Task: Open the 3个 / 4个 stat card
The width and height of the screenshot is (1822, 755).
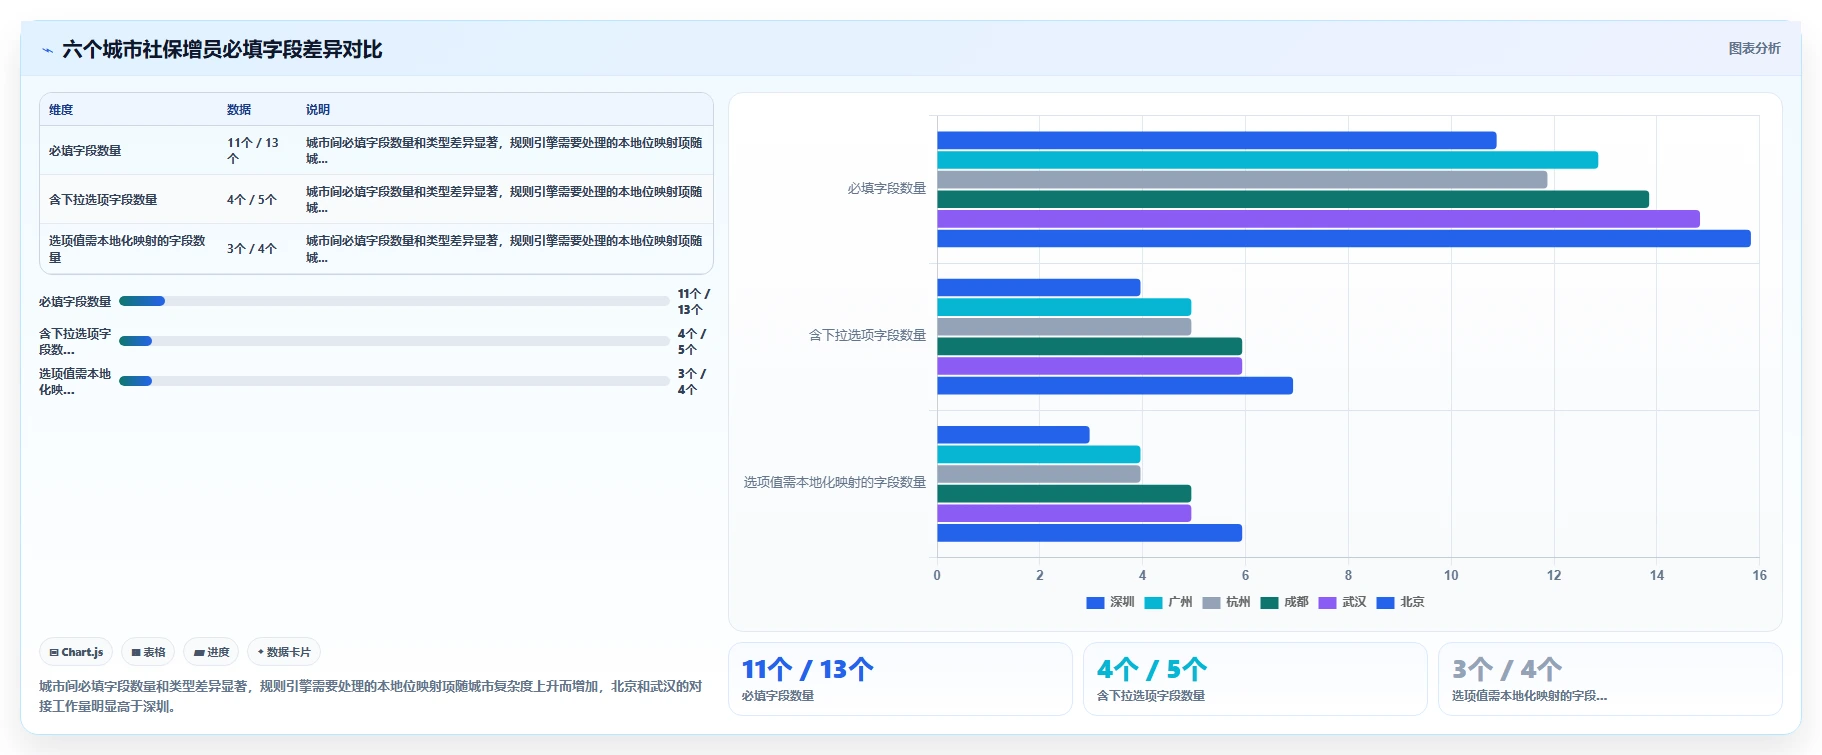Action: pos(1610,679)
